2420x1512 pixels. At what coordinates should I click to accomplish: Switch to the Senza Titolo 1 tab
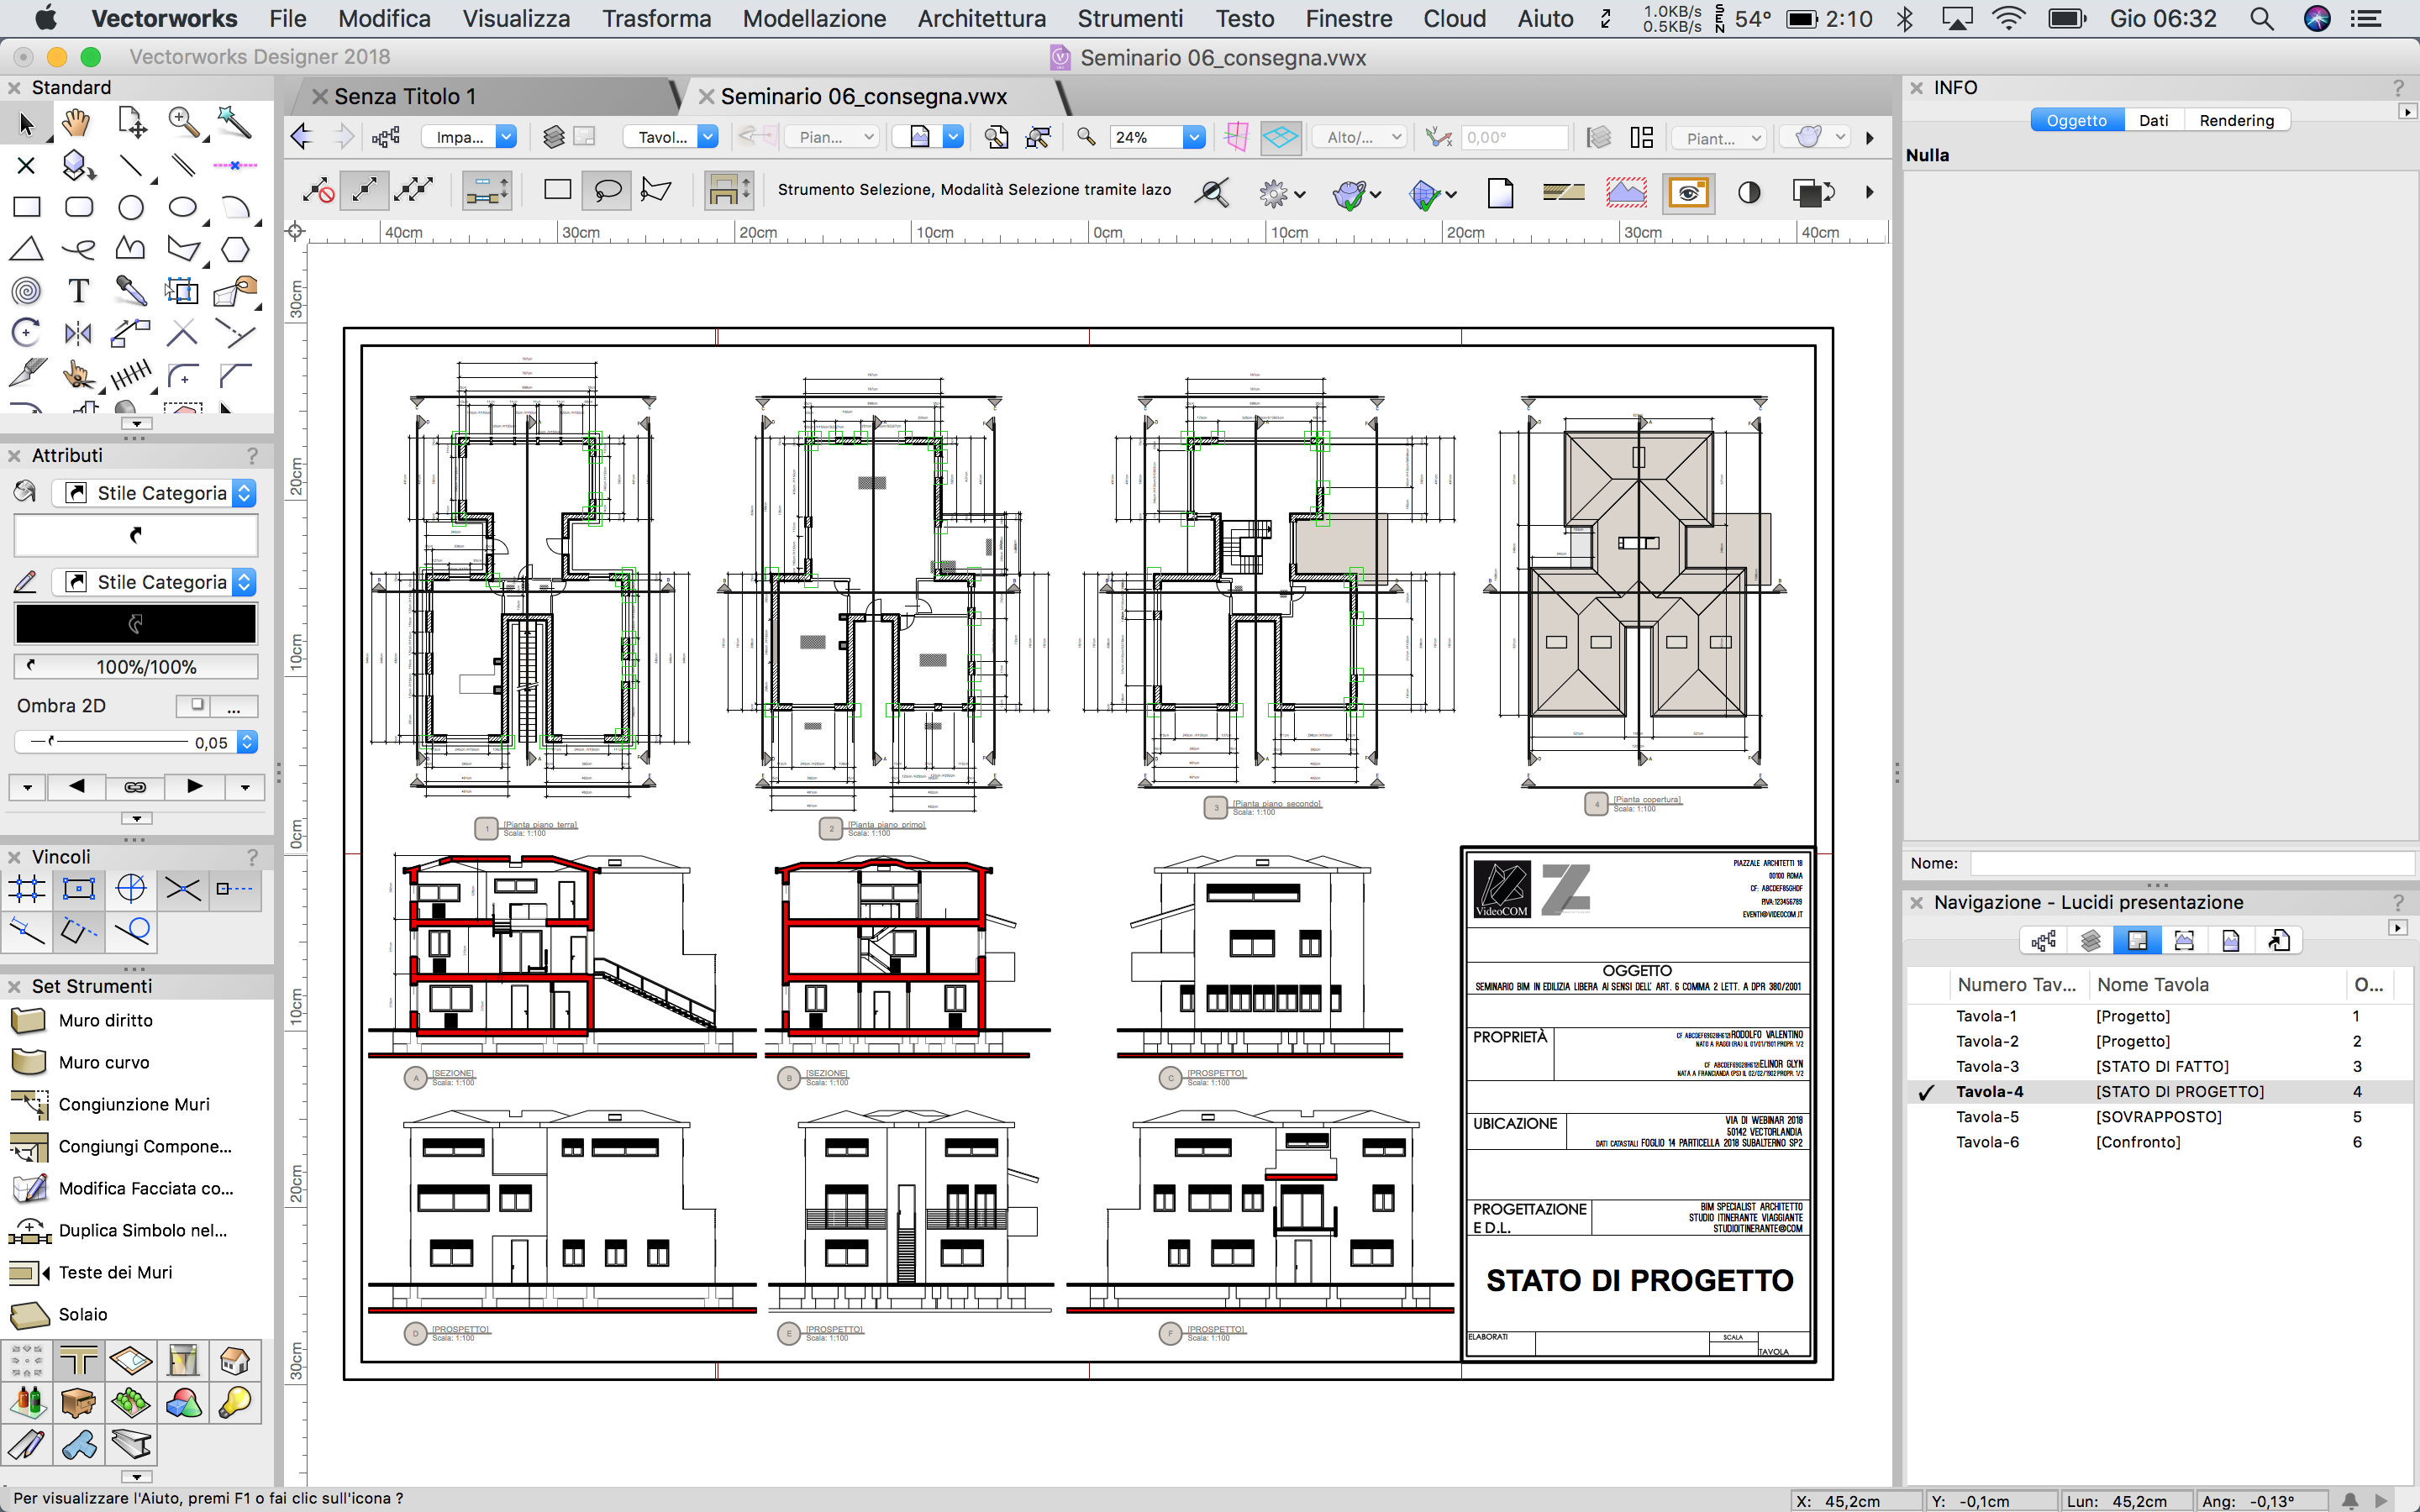404,96
